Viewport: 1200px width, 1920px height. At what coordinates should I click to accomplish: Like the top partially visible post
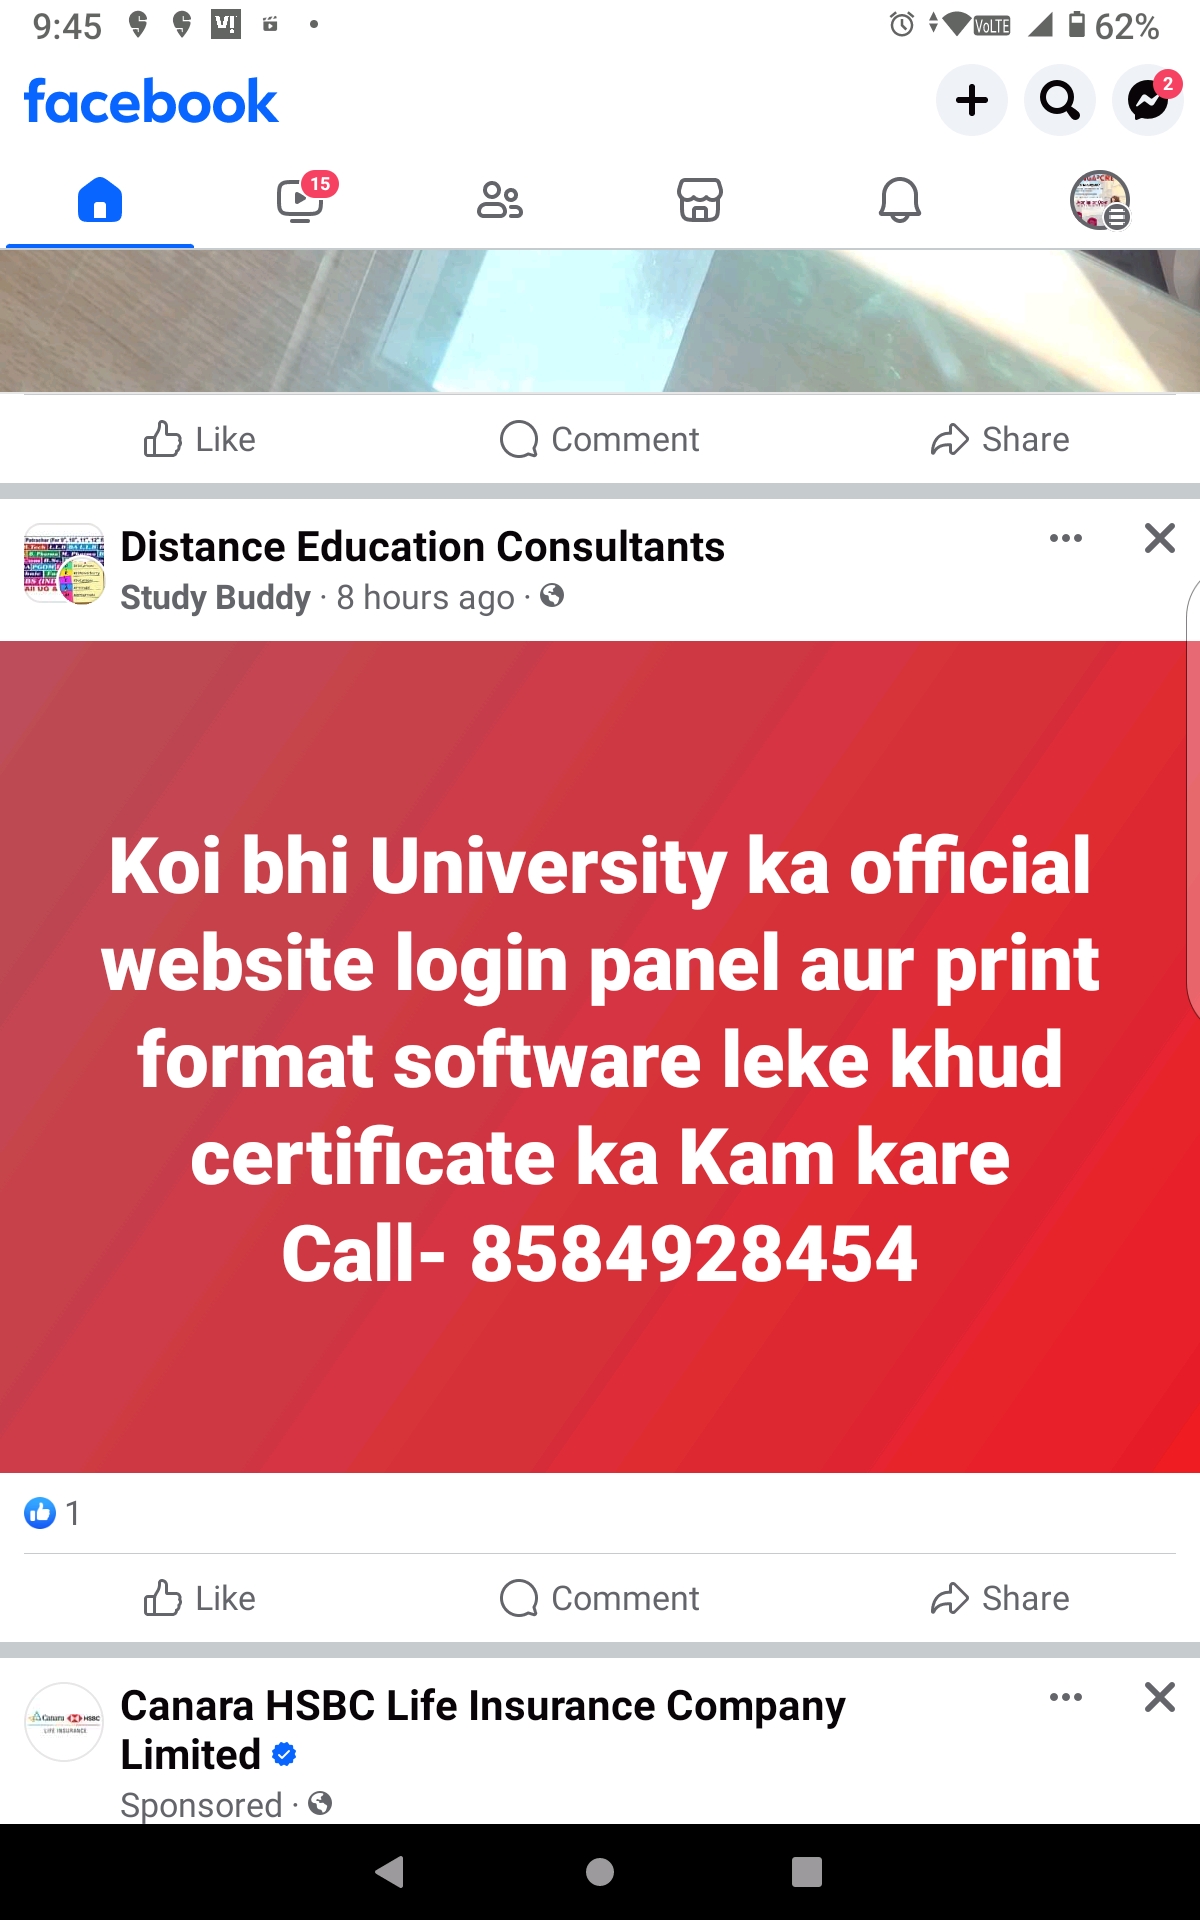tap(200, 439)
